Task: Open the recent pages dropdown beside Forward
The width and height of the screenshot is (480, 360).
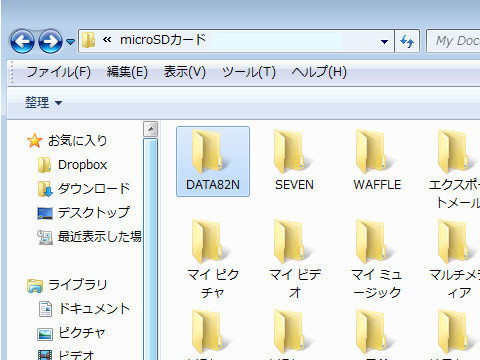Action: point(70,41)
